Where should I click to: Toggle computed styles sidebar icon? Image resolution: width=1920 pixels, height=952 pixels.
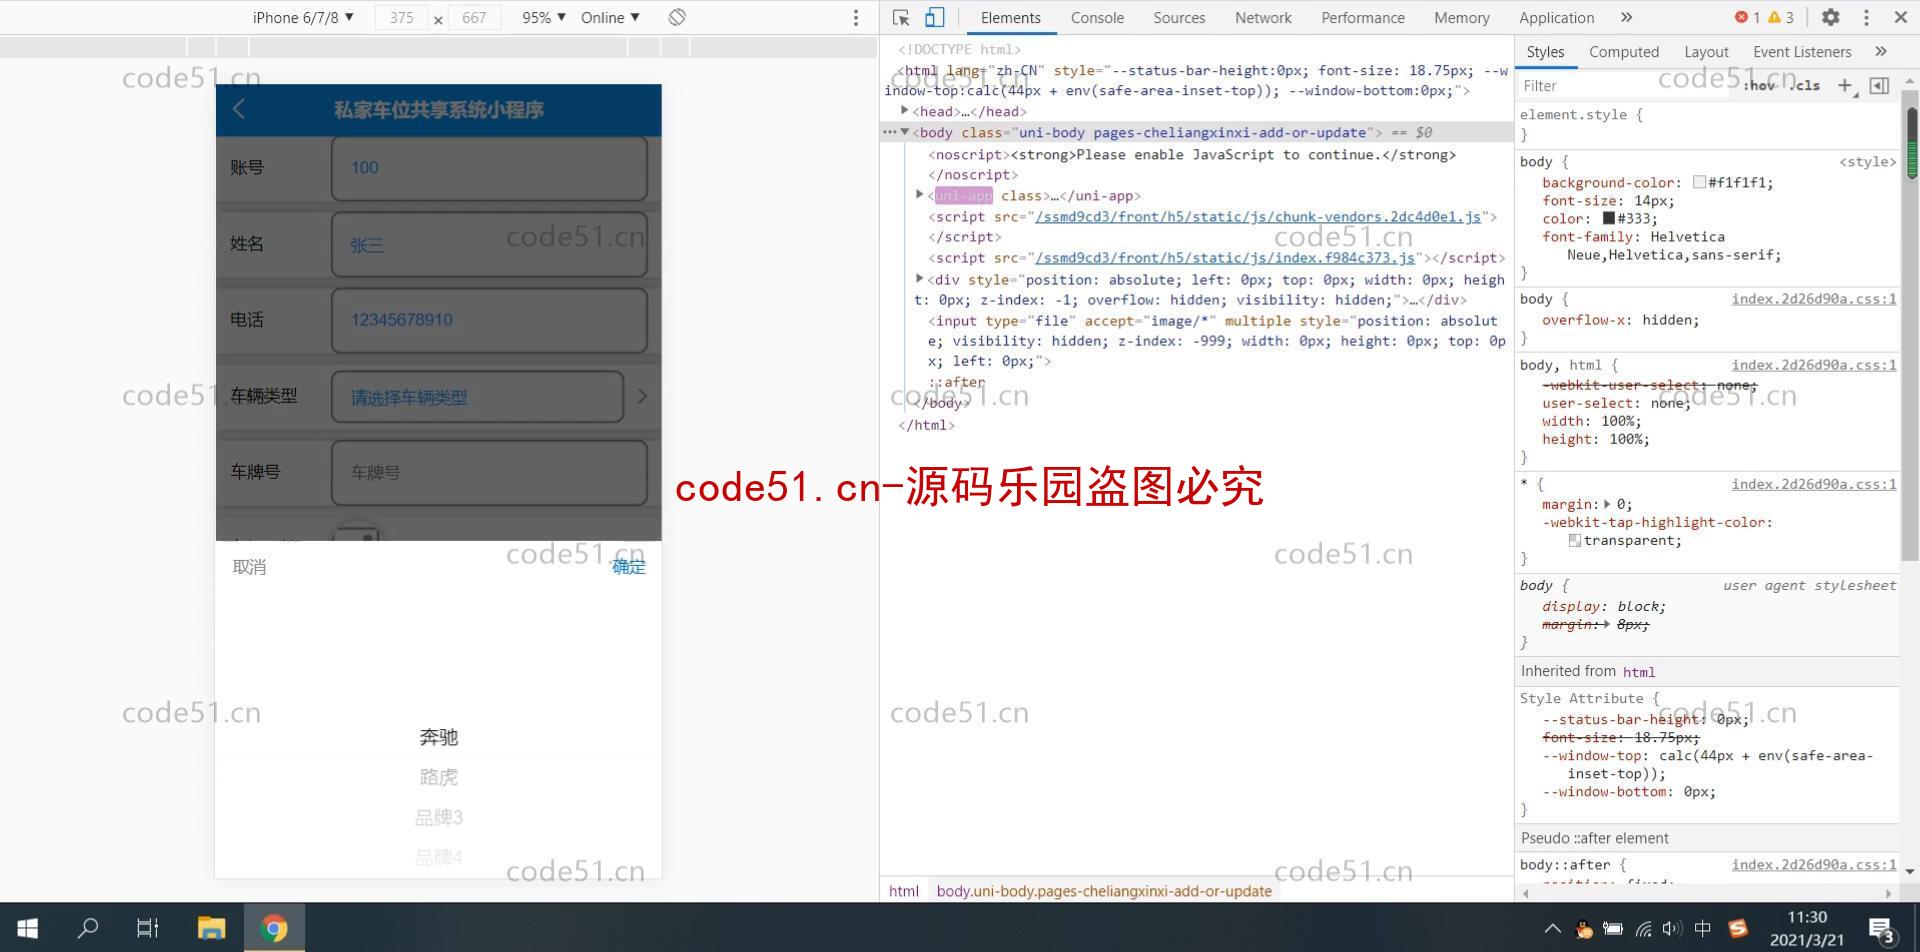[x=1879, y=86]
